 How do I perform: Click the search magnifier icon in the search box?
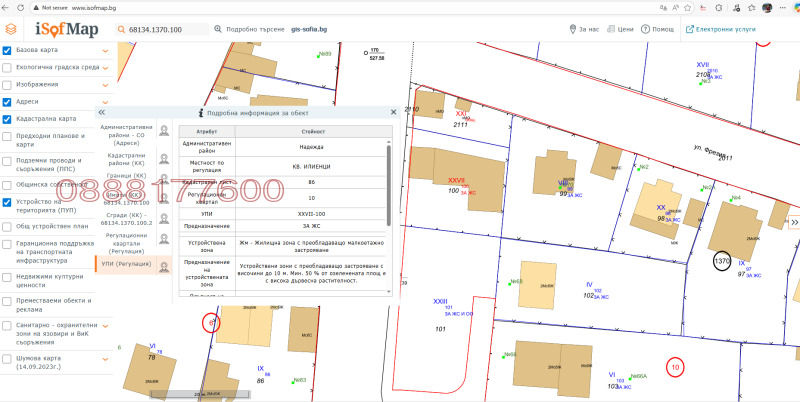click(121, 30)
